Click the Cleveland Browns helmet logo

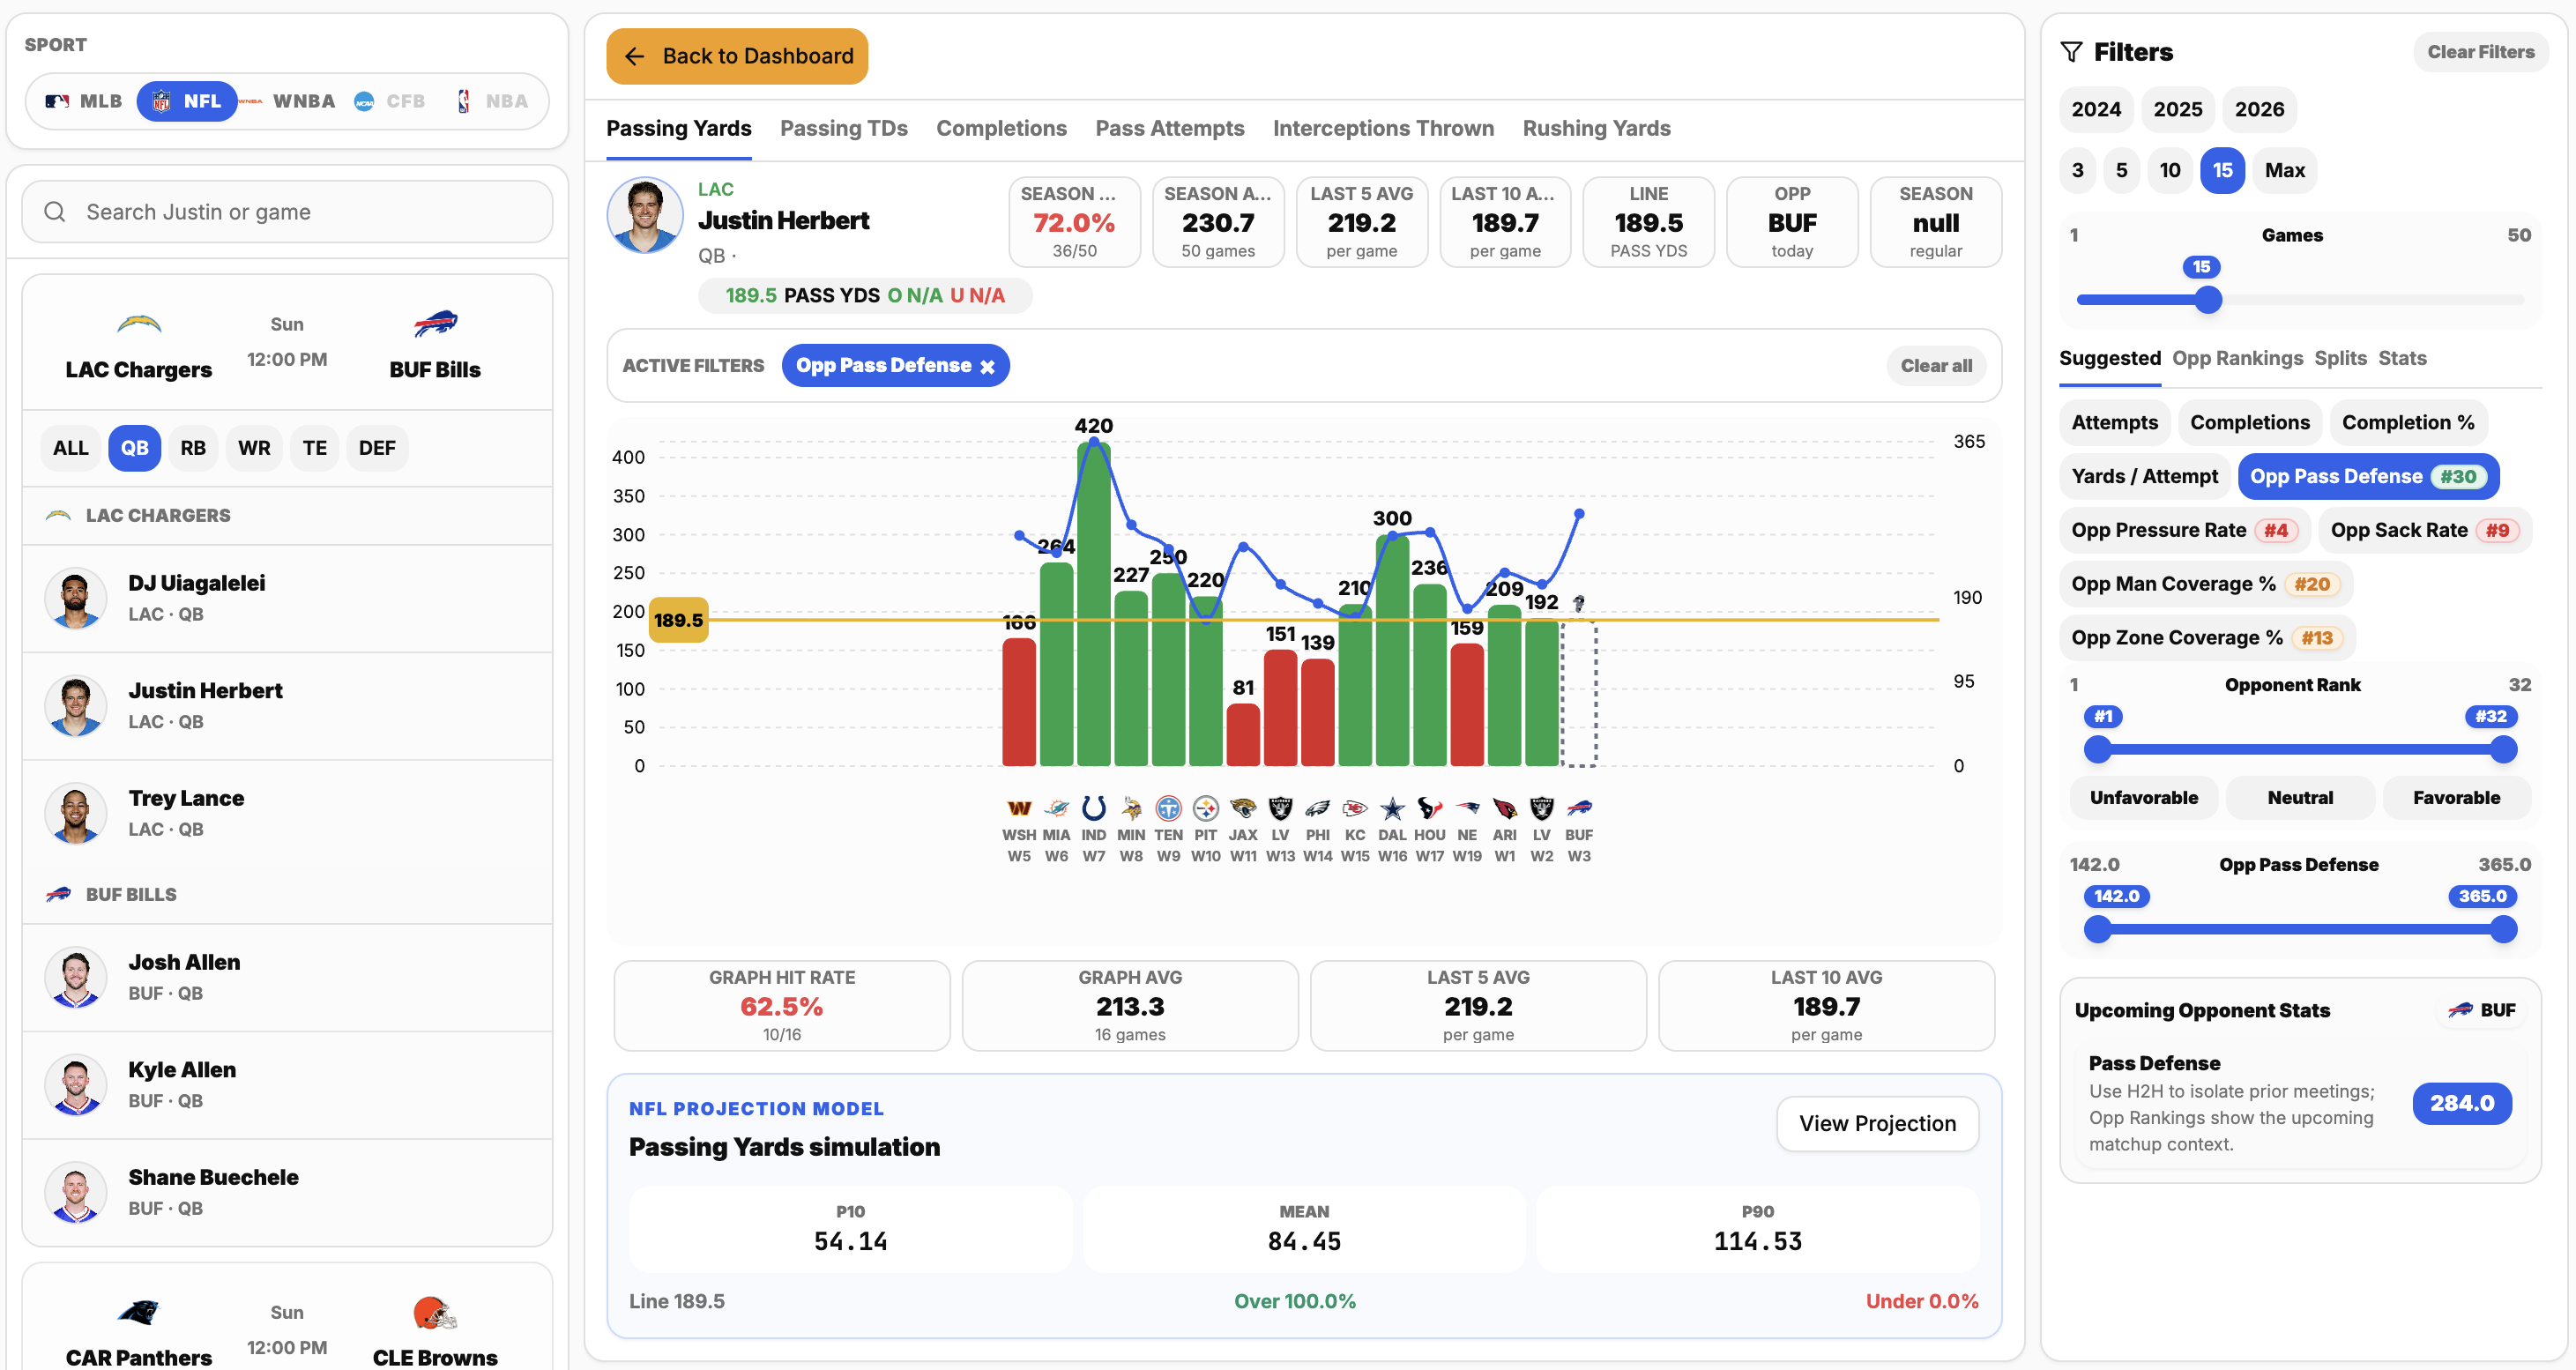coord(435,1312)
